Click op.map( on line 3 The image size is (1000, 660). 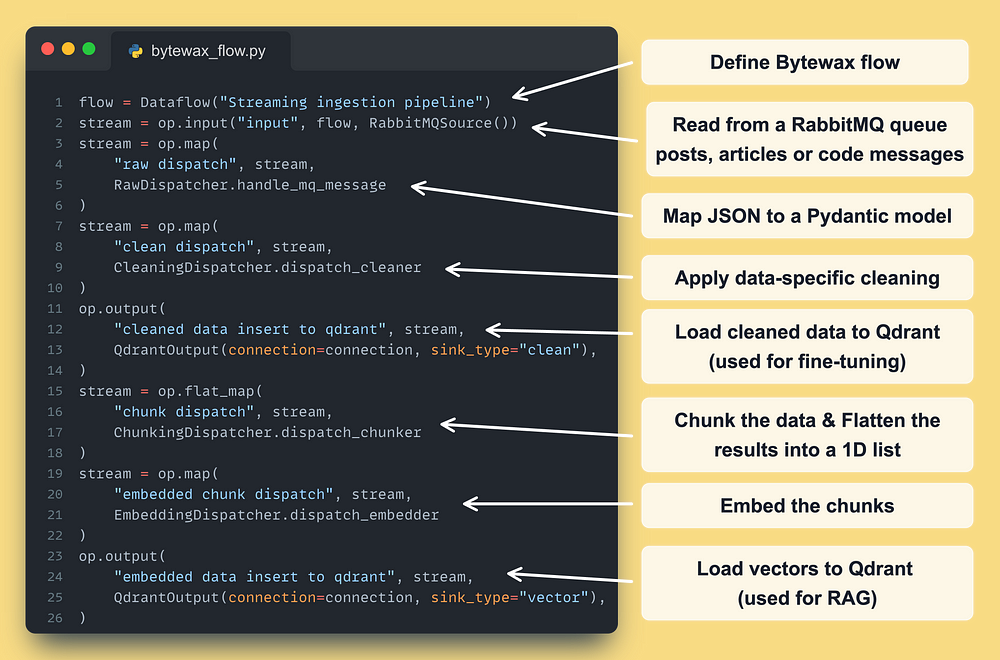point(188,143)
